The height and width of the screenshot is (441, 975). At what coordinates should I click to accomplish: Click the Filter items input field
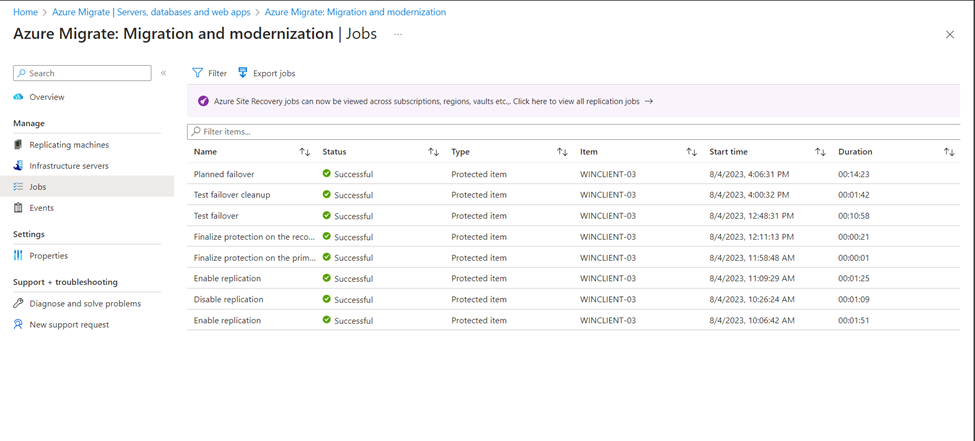tap(573, 132)
